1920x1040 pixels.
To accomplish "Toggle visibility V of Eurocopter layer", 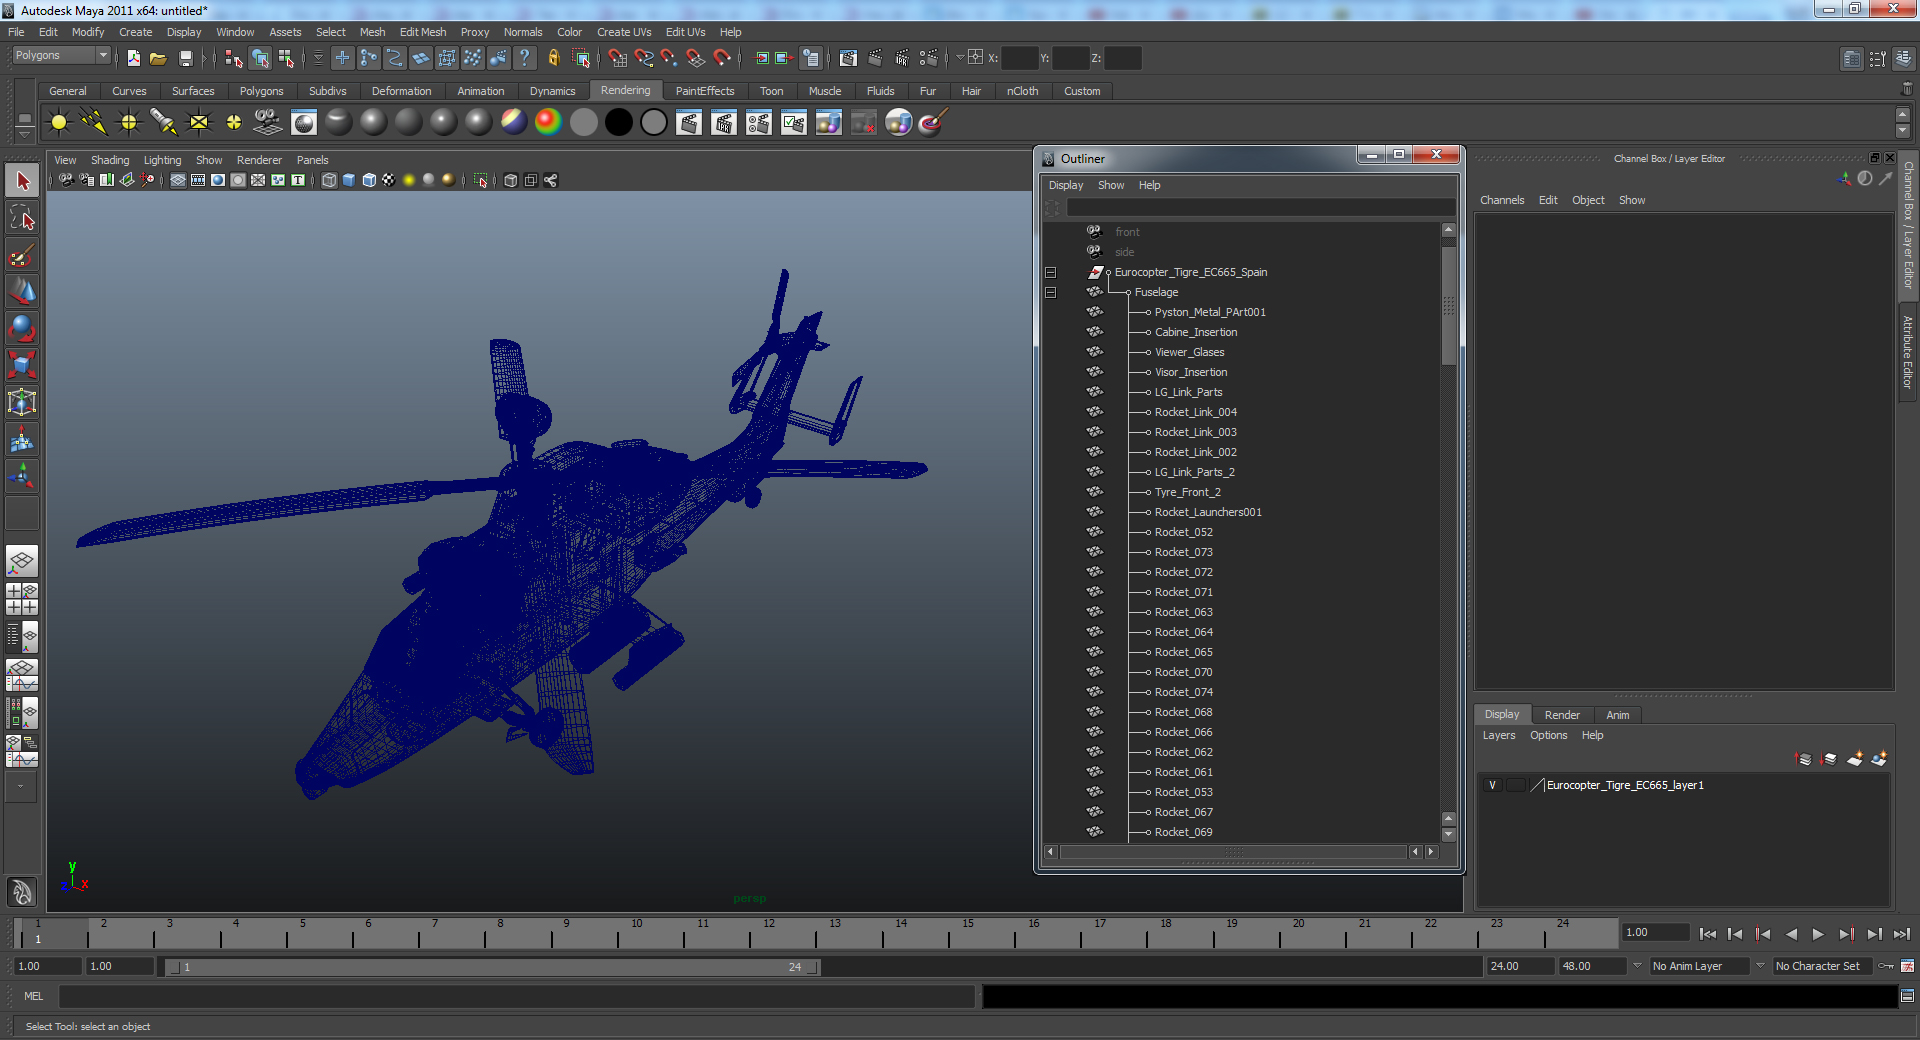I will coord(1492,785).
